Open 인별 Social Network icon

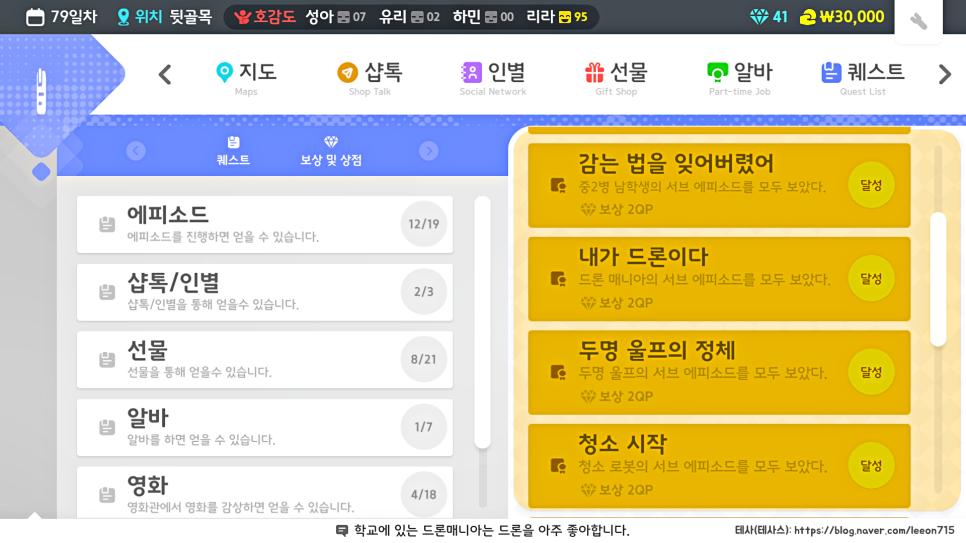(471, 72)
